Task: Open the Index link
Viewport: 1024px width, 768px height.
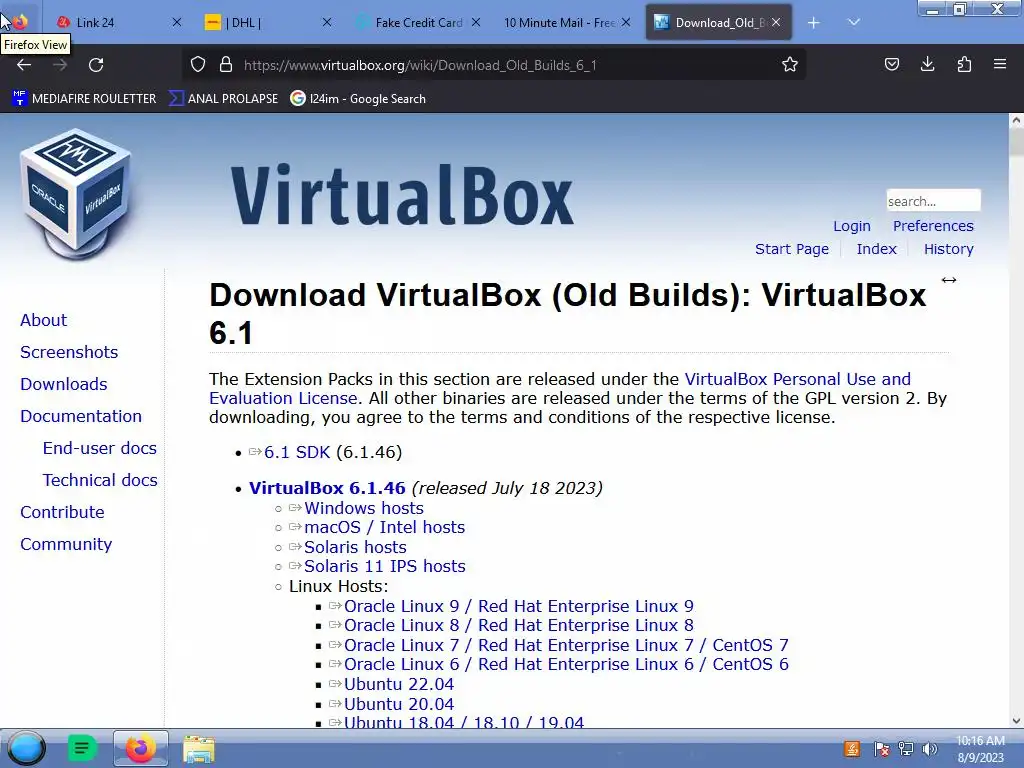Action: 876,249
